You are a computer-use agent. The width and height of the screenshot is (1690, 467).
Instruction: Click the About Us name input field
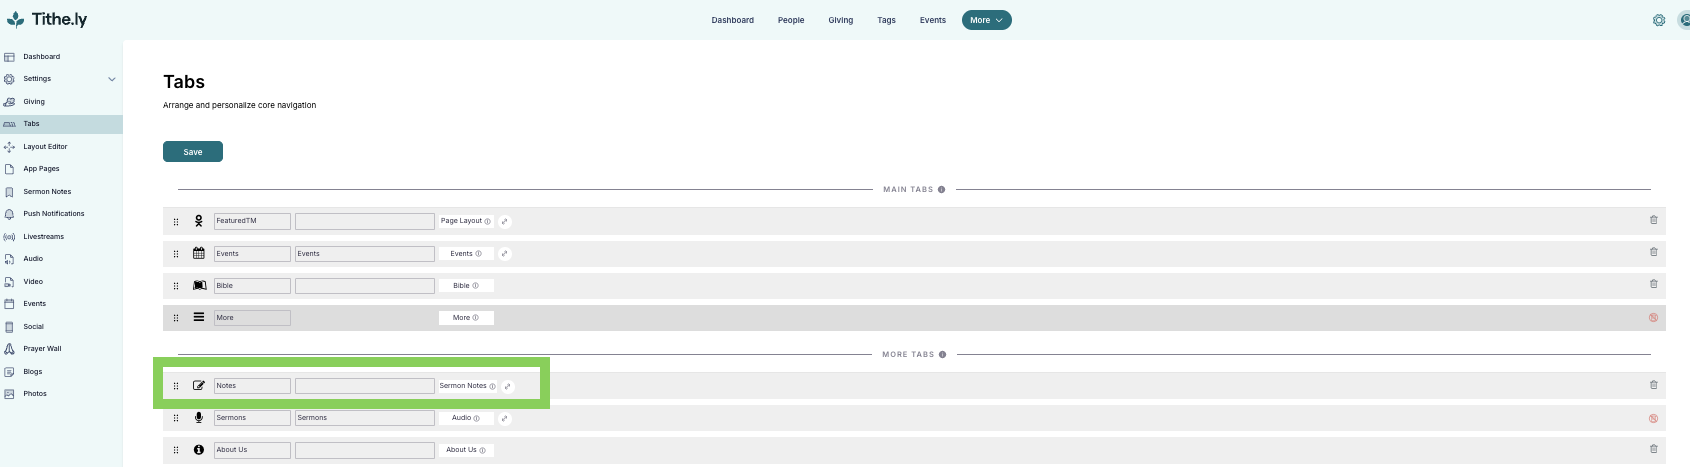pyautogui.click(x=252, y=450)
